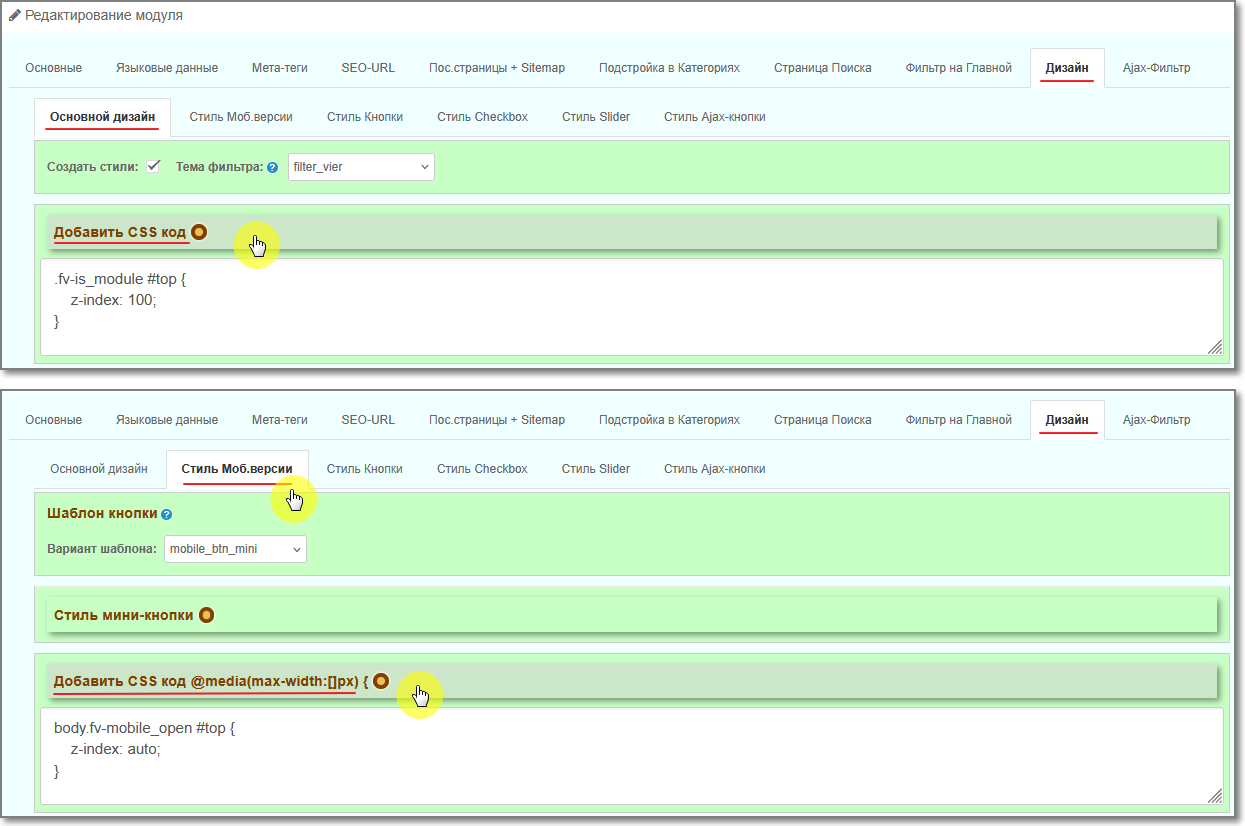Screen dimensions: 1245x826
Task: Click the round icon beside Стиль мини-кнопки
Action: [206, 615]
